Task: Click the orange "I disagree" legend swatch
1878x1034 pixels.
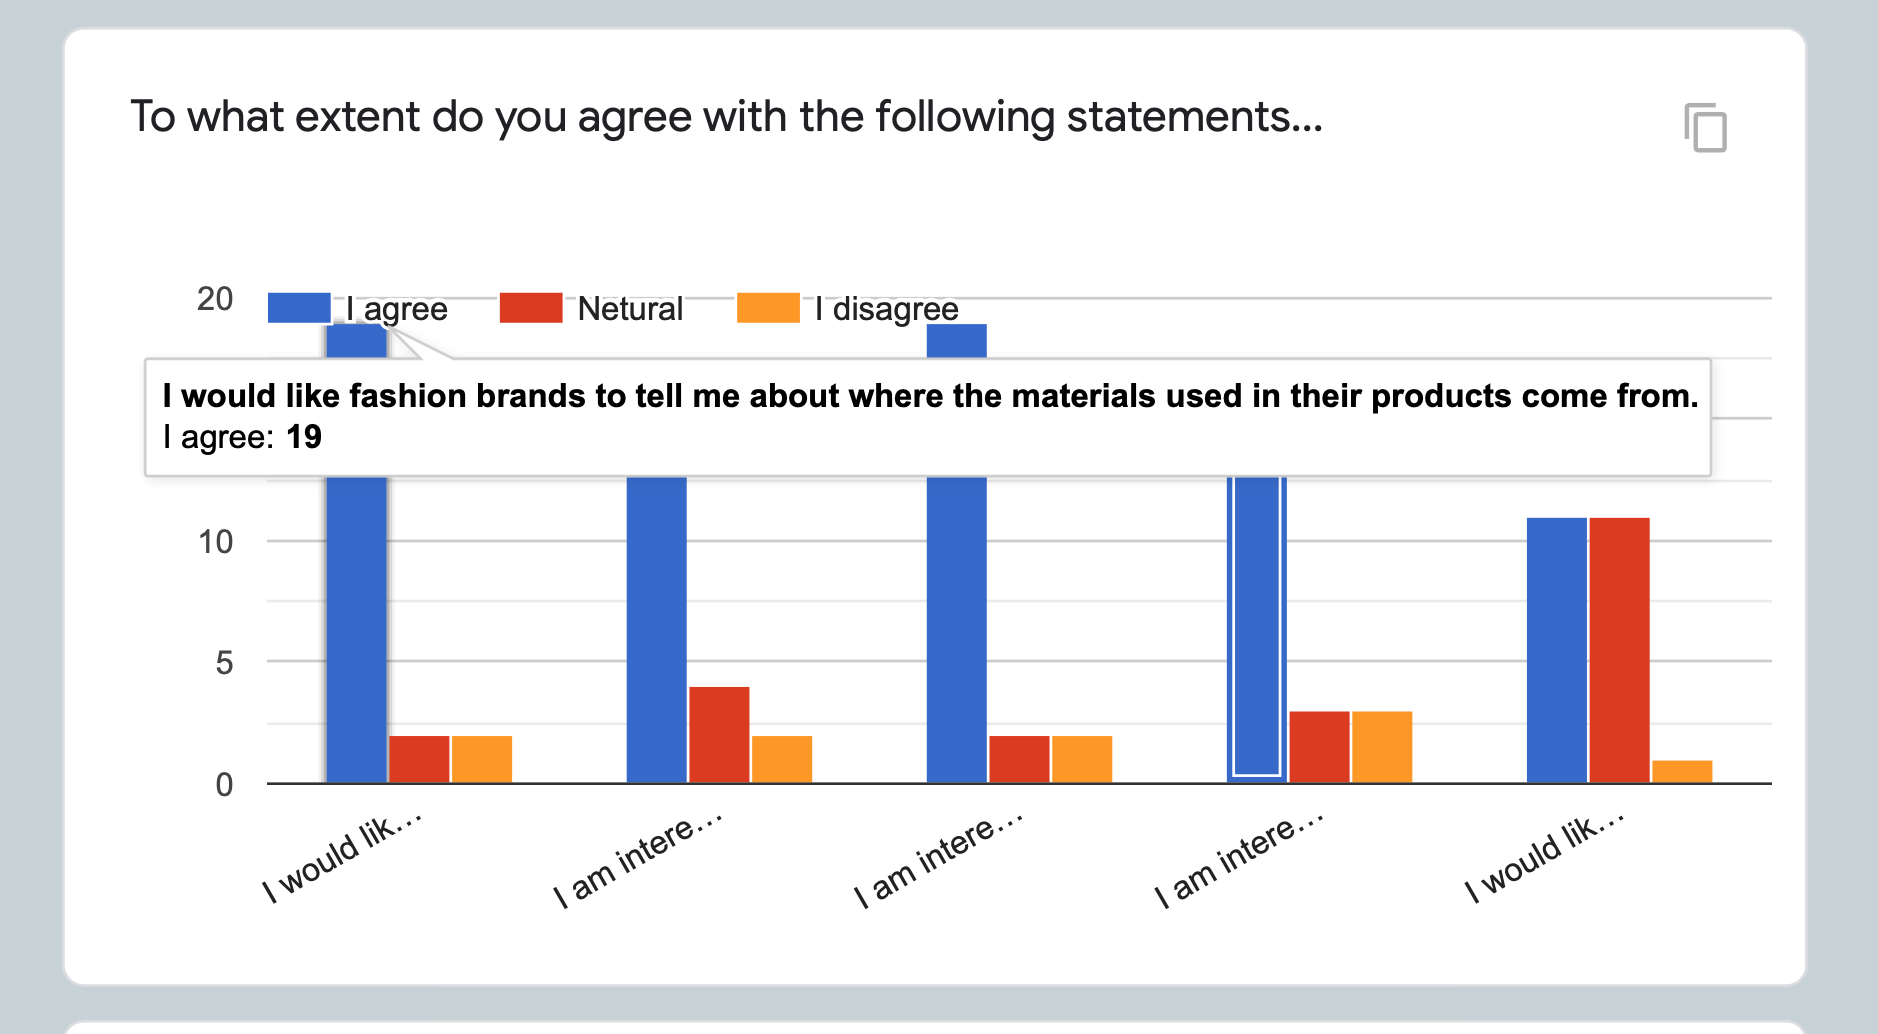Action: (768, 308)
